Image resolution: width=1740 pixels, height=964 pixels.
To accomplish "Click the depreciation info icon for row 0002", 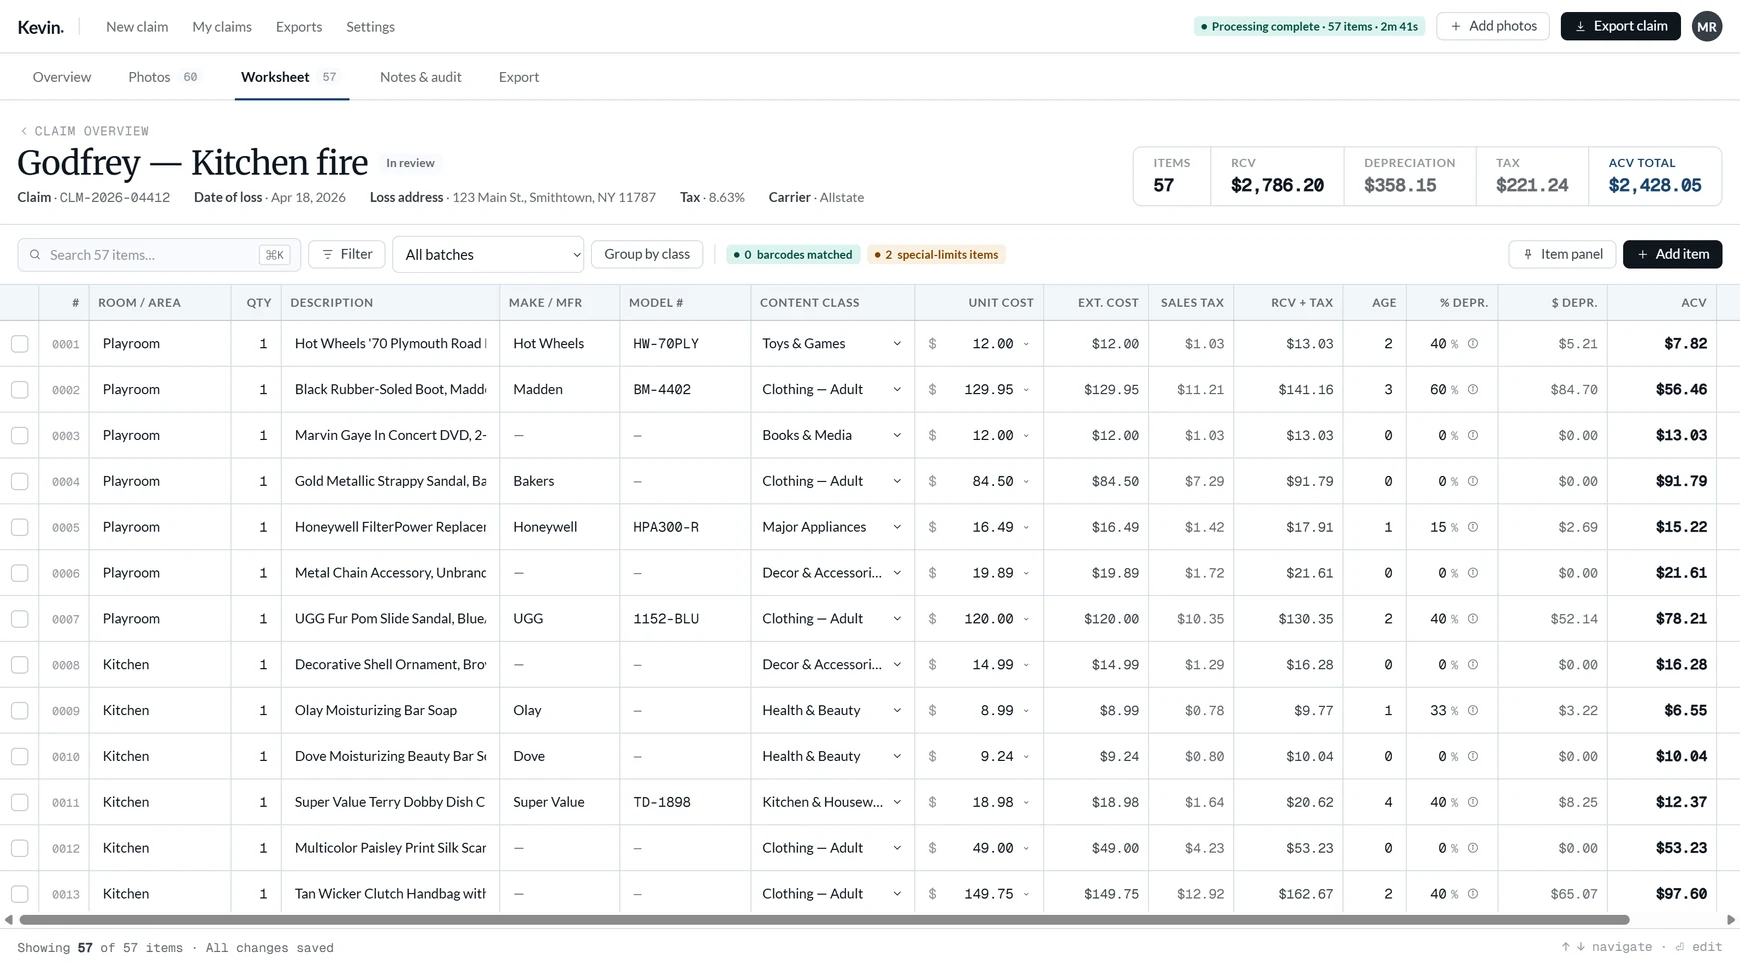I will click(x=1473, y=390).
